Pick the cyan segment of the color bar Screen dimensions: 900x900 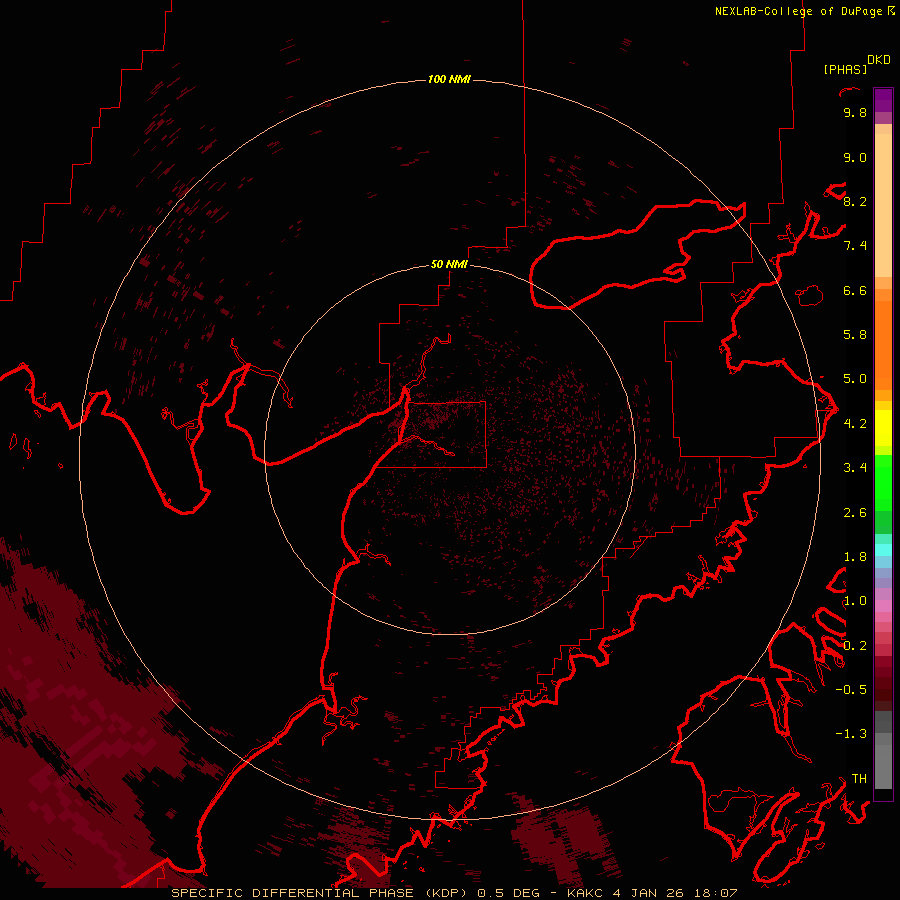pos(883,550)
